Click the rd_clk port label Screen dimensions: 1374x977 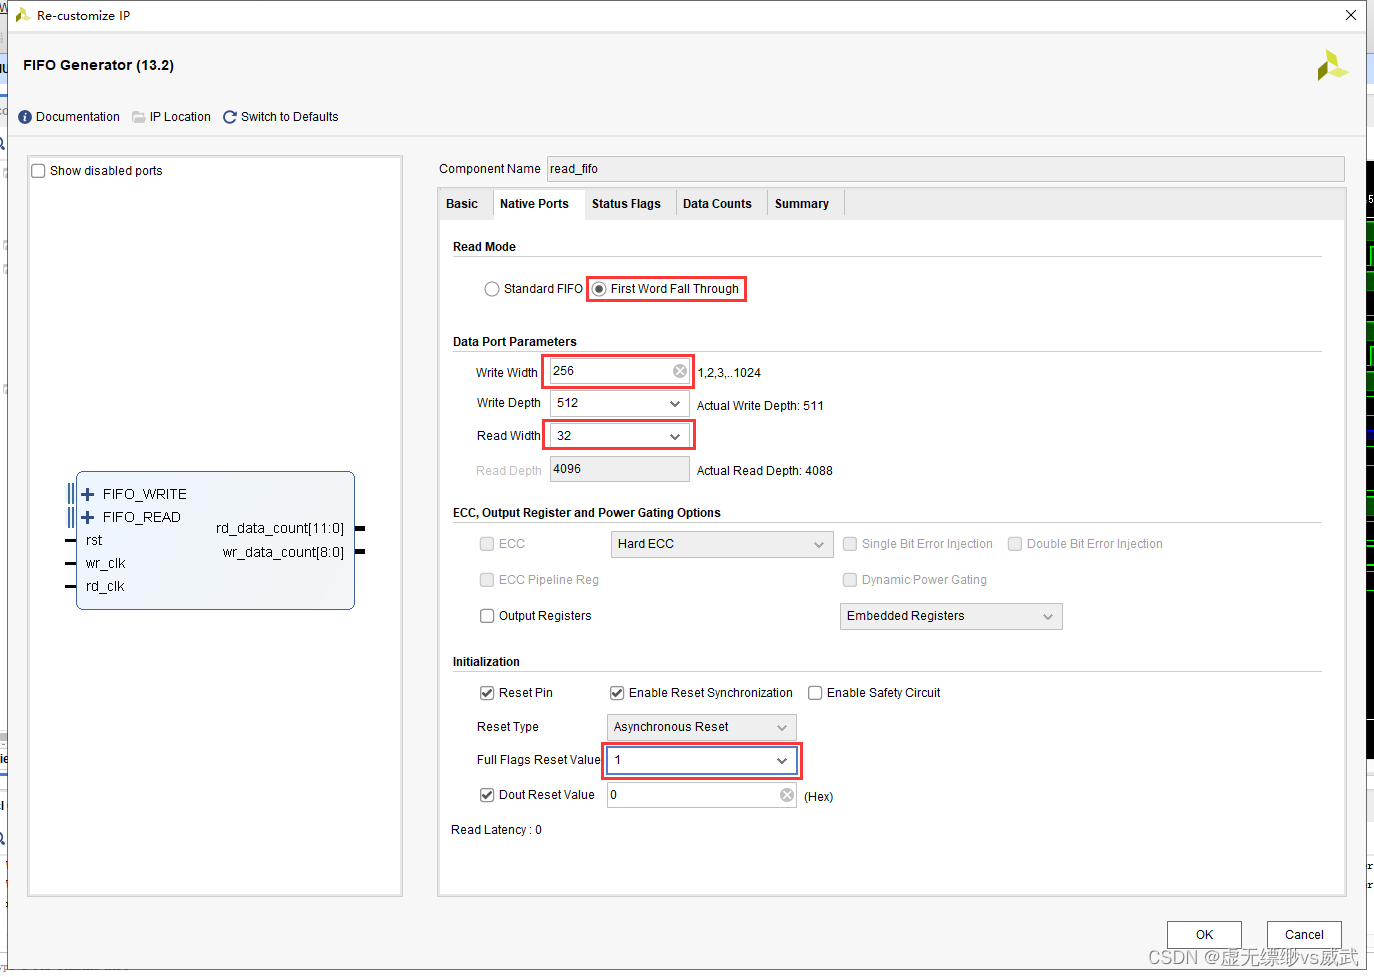pyautogui.click(x=105, y=587)
